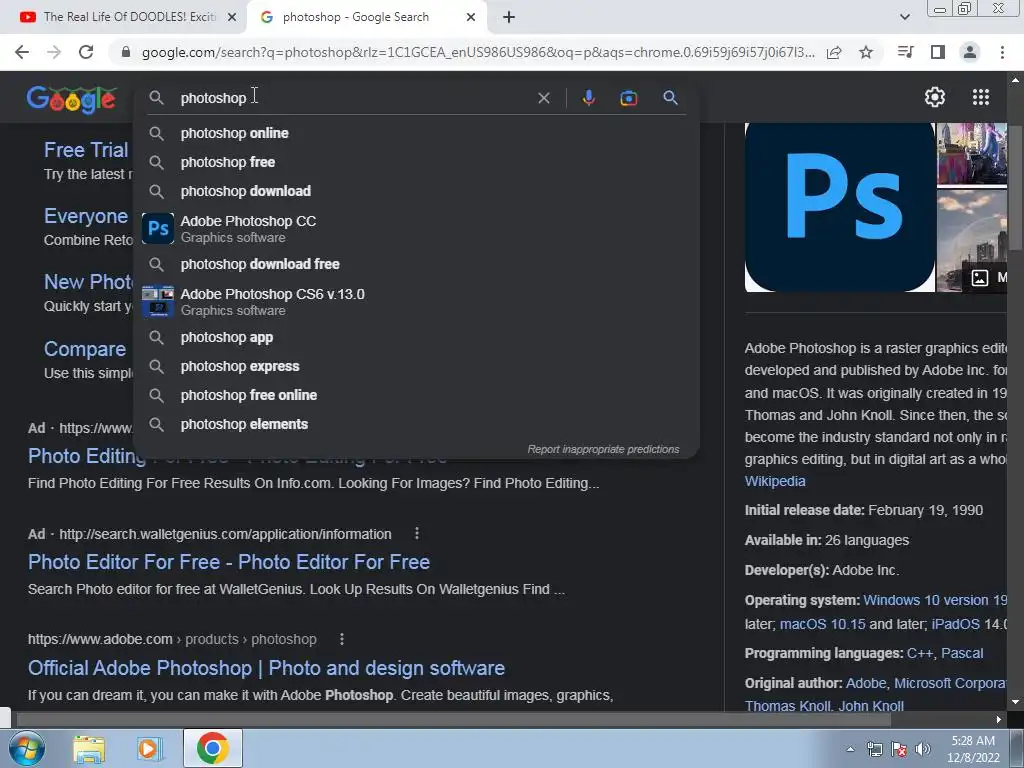Open the Free Trial sitelink
The image size is (1024, 768).
point(86,150)
